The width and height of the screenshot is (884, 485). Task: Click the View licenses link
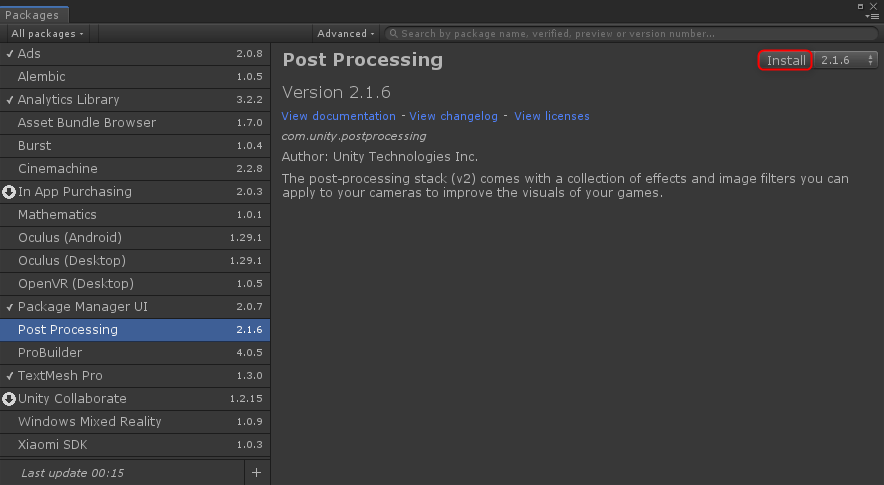(551, 116)
